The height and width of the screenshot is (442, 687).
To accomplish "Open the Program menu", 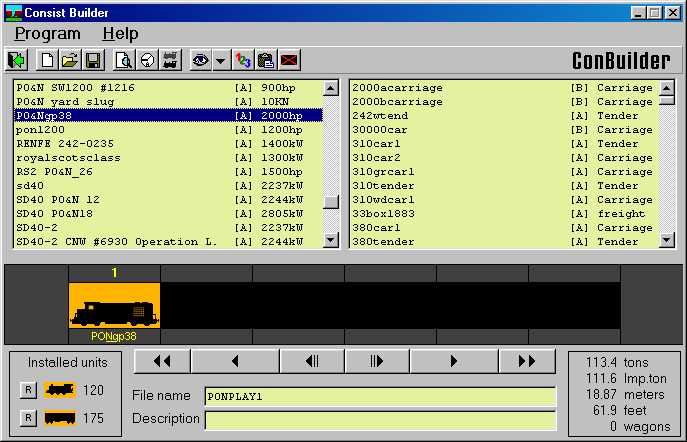I will point(47,34).
